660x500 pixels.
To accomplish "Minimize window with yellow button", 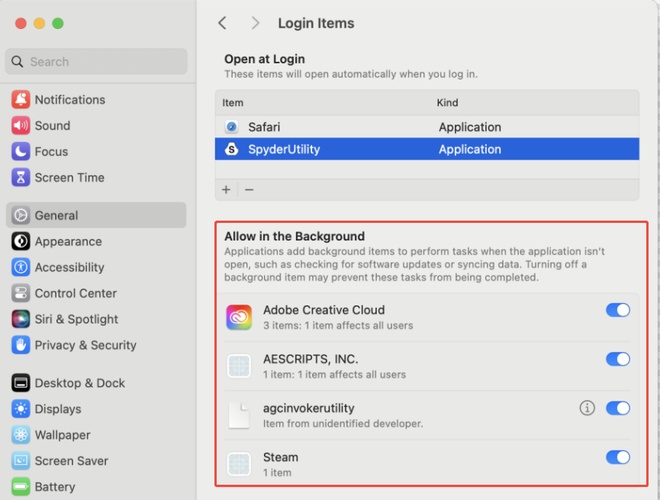I will [x=39, y=23].
